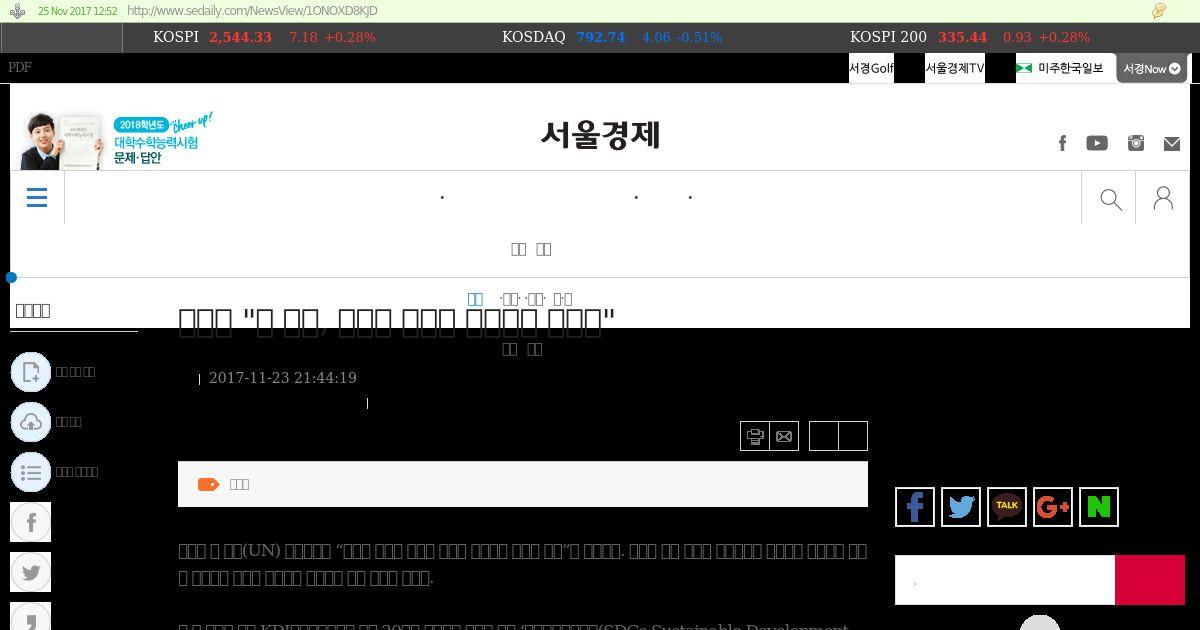Visit Seoul Economy Facebook page from header
The image size is (1200, 630).
coord(1062,143)
